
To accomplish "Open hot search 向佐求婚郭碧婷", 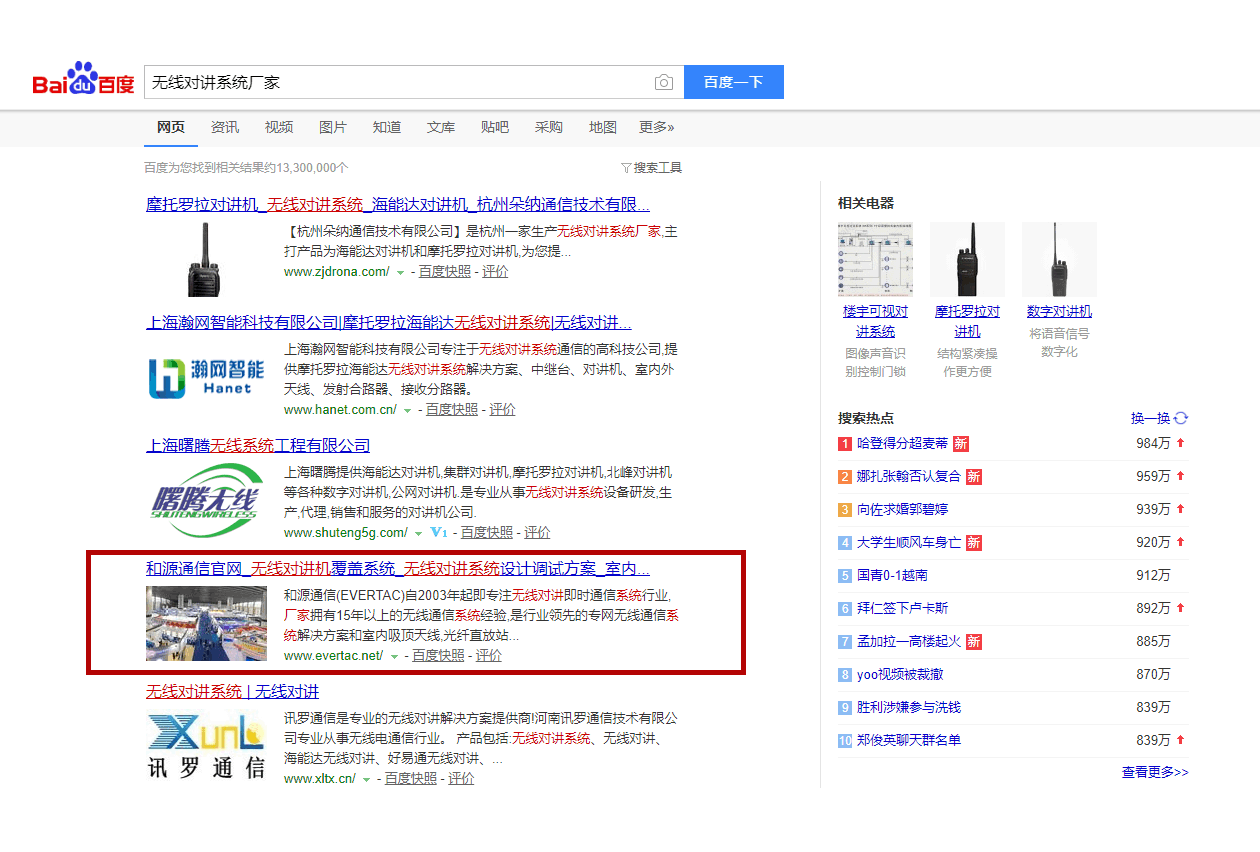I will point(902,509).
